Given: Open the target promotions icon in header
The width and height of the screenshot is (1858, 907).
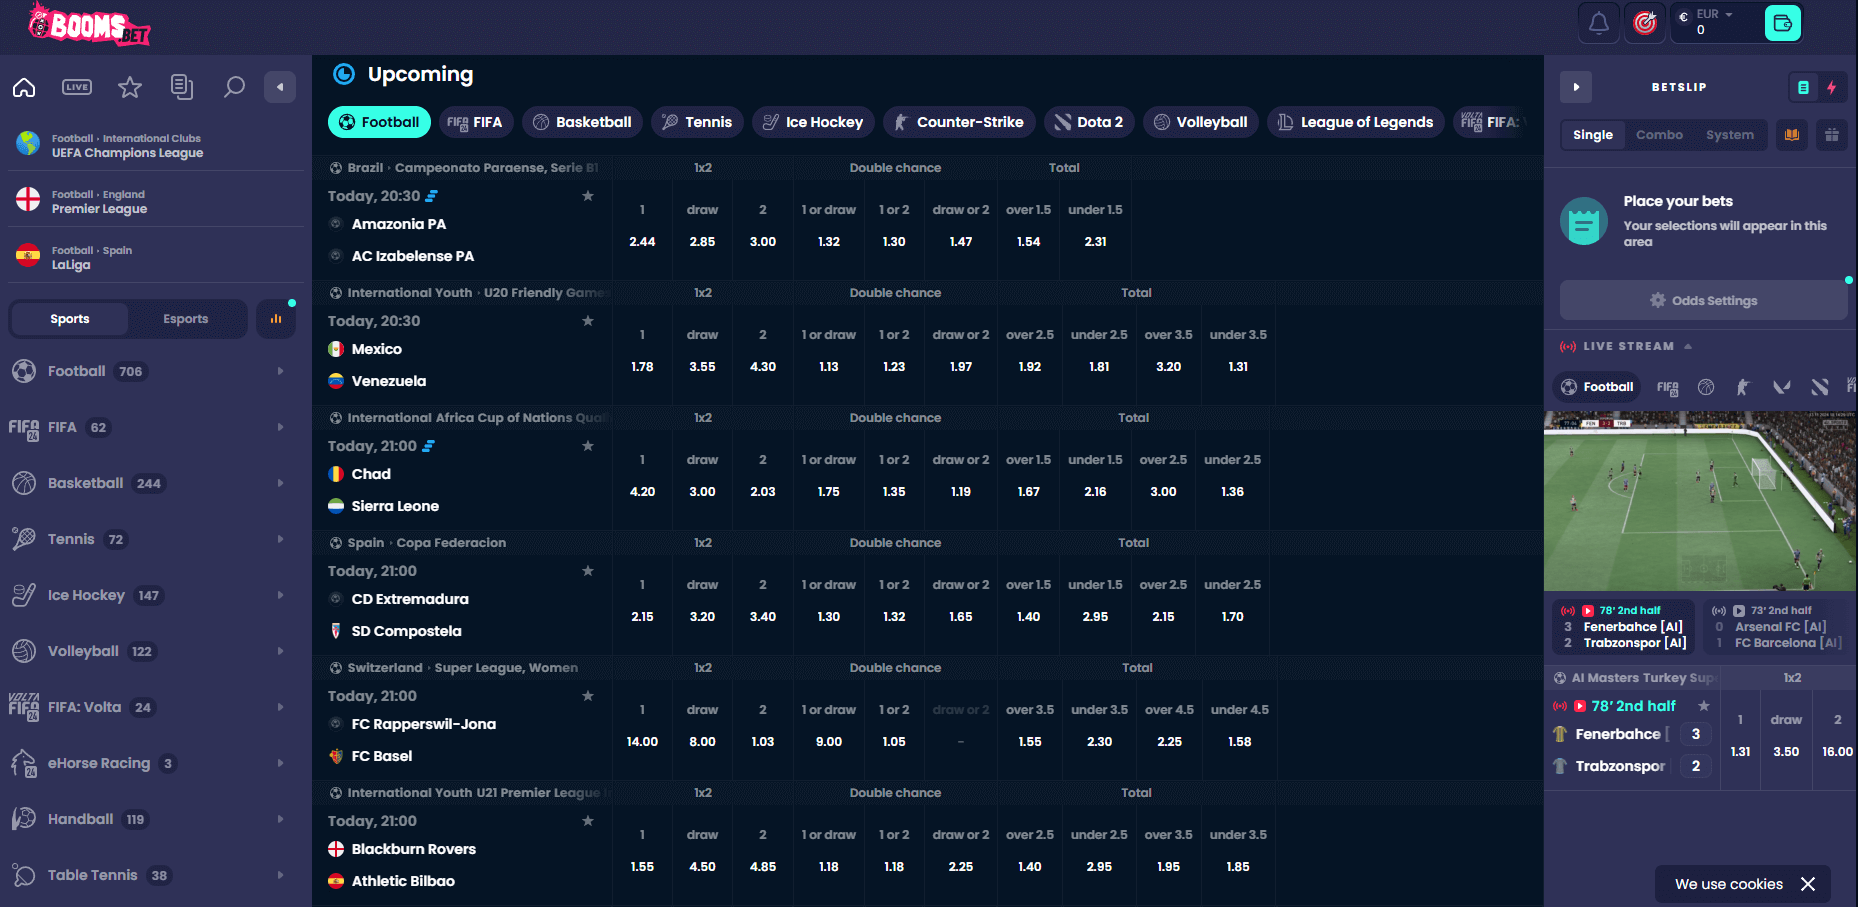Looking at the screenshot, I should [1645, 22].
